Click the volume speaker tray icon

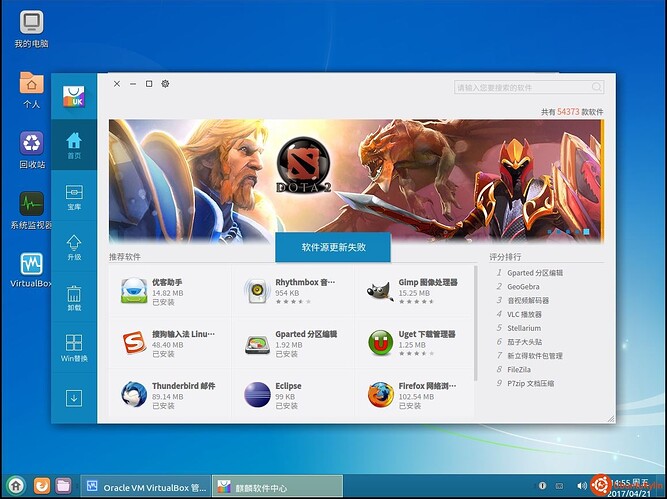[581, 485]
